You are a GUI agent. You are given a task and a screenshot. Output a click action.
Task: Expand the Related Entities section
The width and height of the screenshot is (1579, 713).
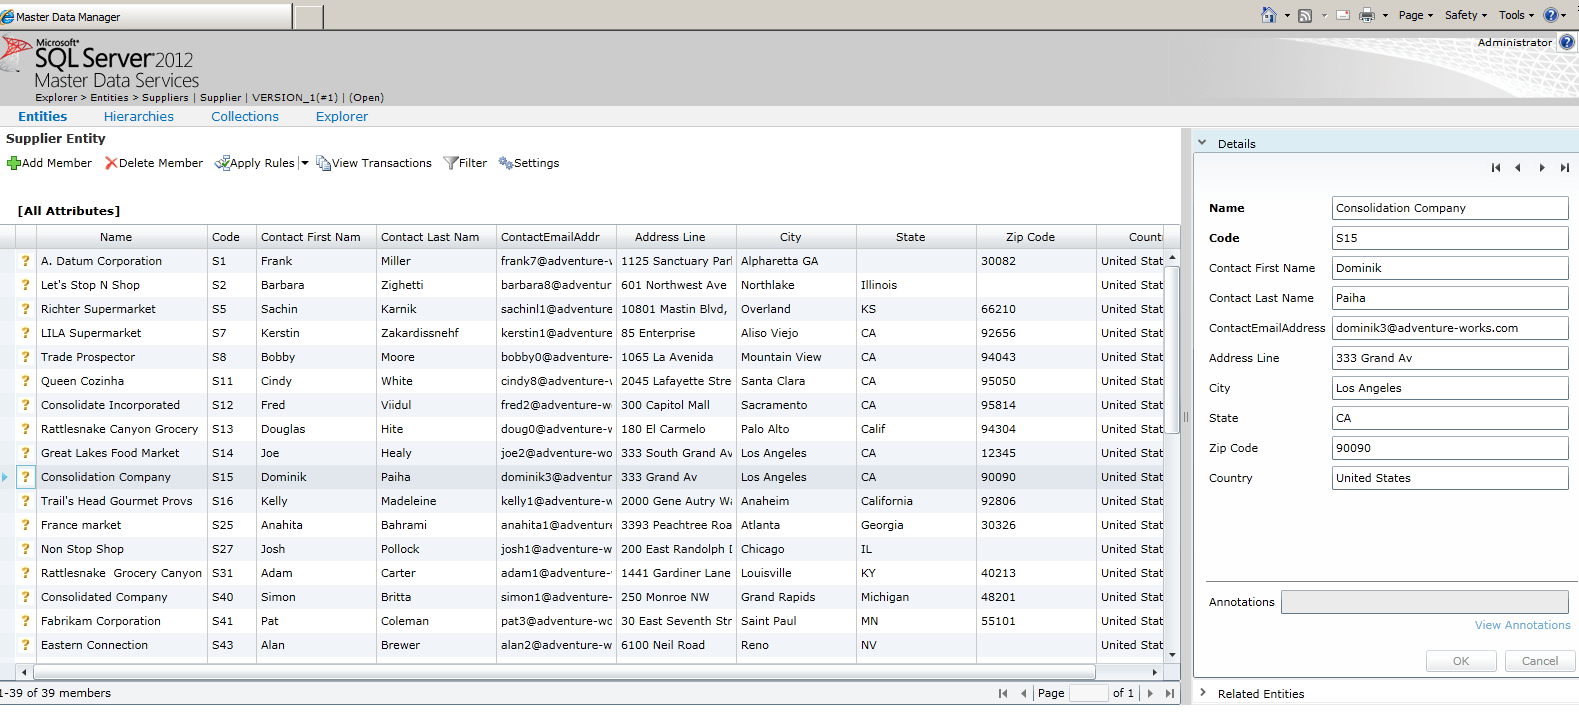tap(1202, 693)
